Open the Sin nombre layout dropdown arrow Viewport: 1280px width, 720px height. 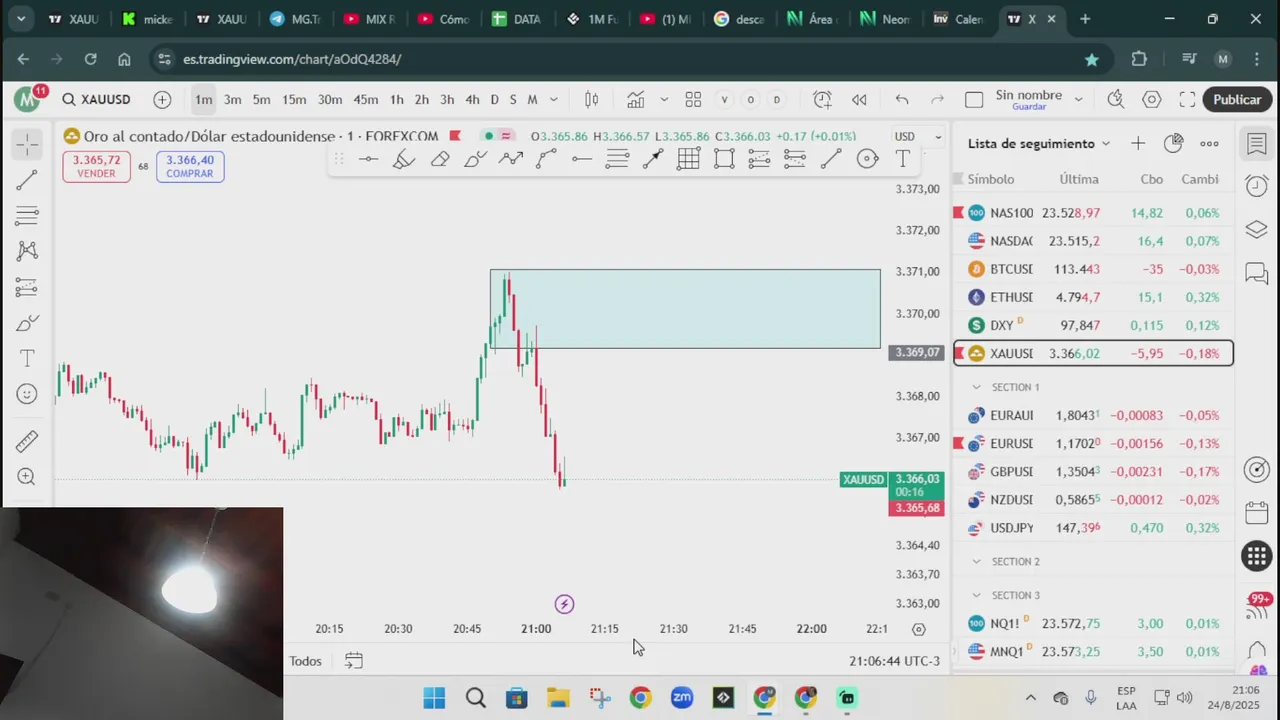point(1078,99)
